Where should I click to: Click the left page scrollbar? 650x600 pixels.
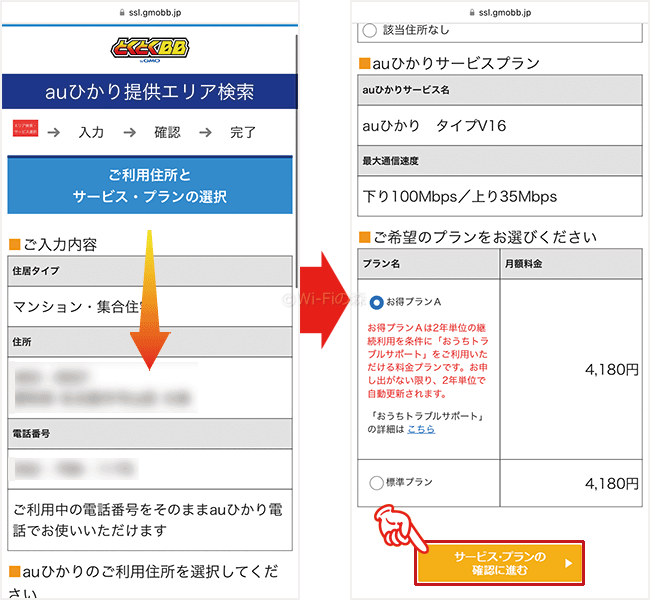tap(296, 161)
